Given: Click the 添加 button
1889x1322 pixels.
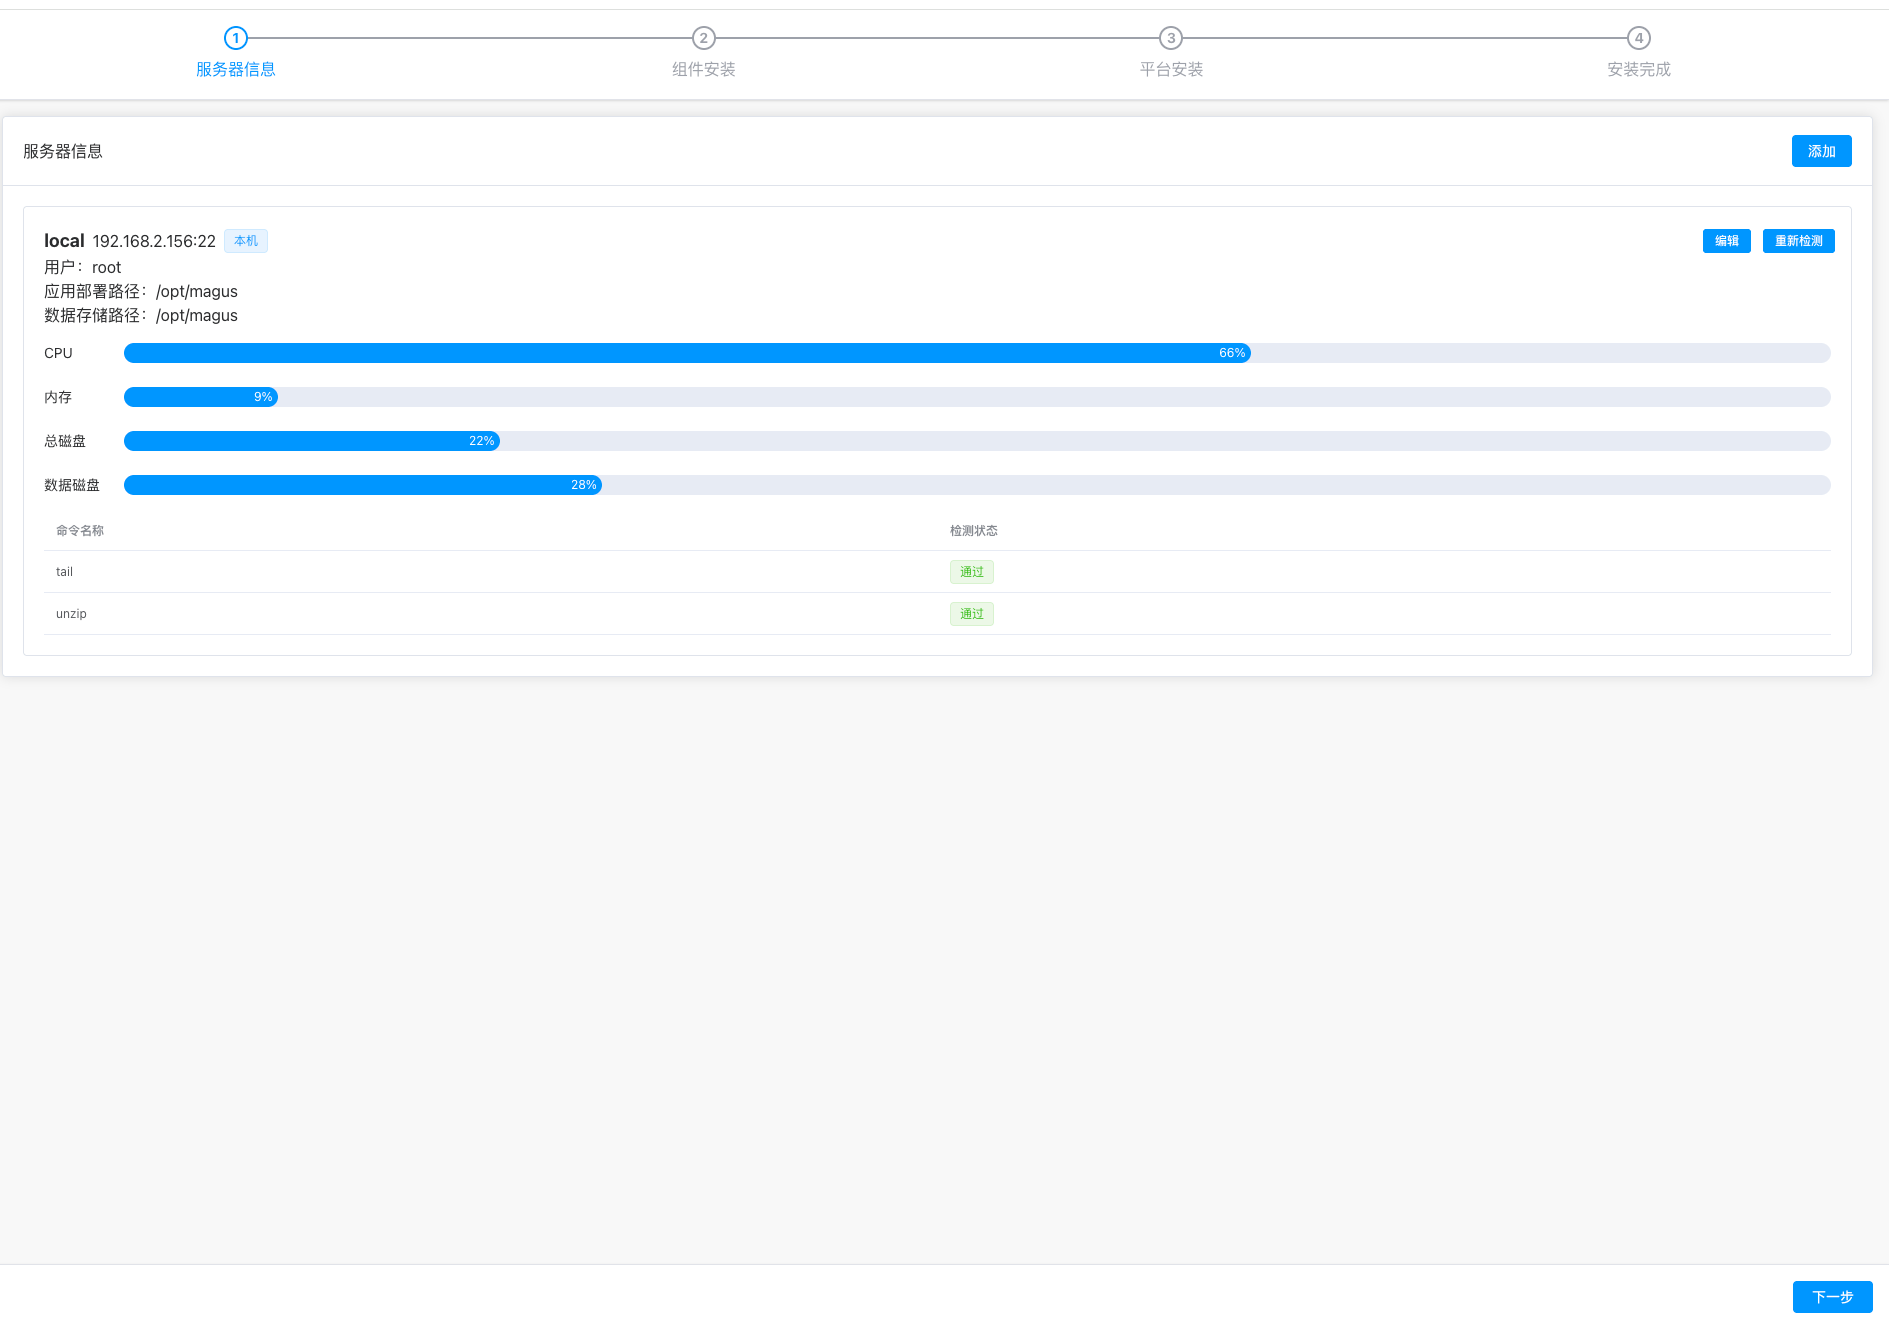Looking at the screenshot, I should [x=1821, y=151].
